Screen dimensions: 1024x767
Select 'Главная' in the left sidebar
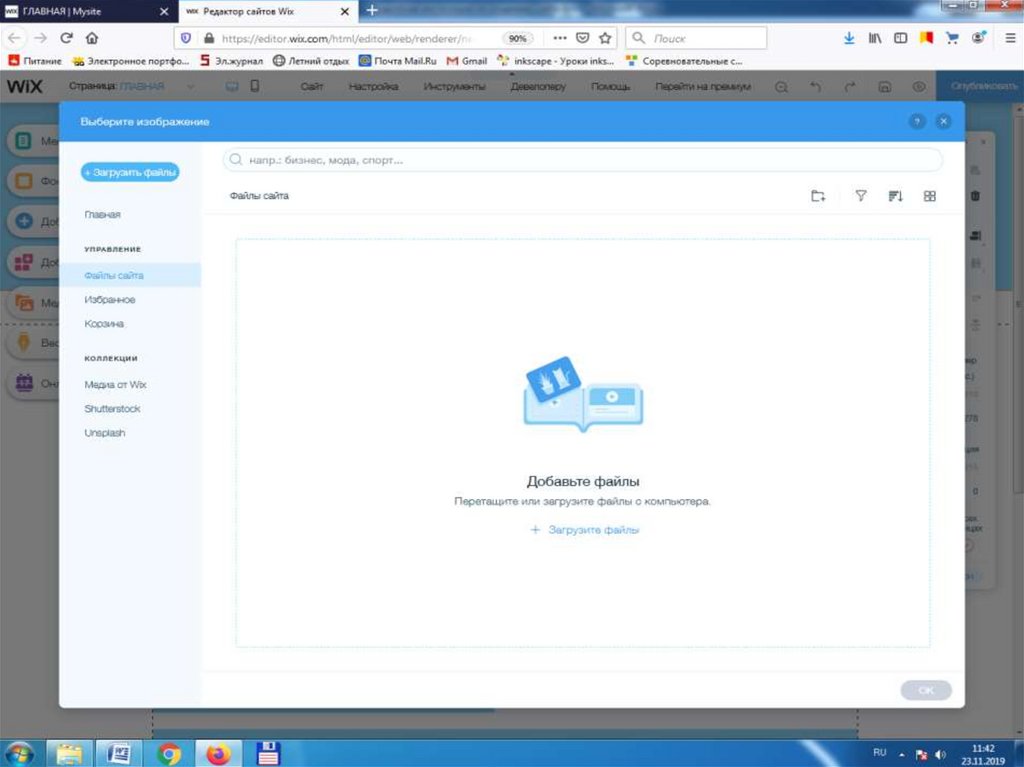tap(103, 215)
